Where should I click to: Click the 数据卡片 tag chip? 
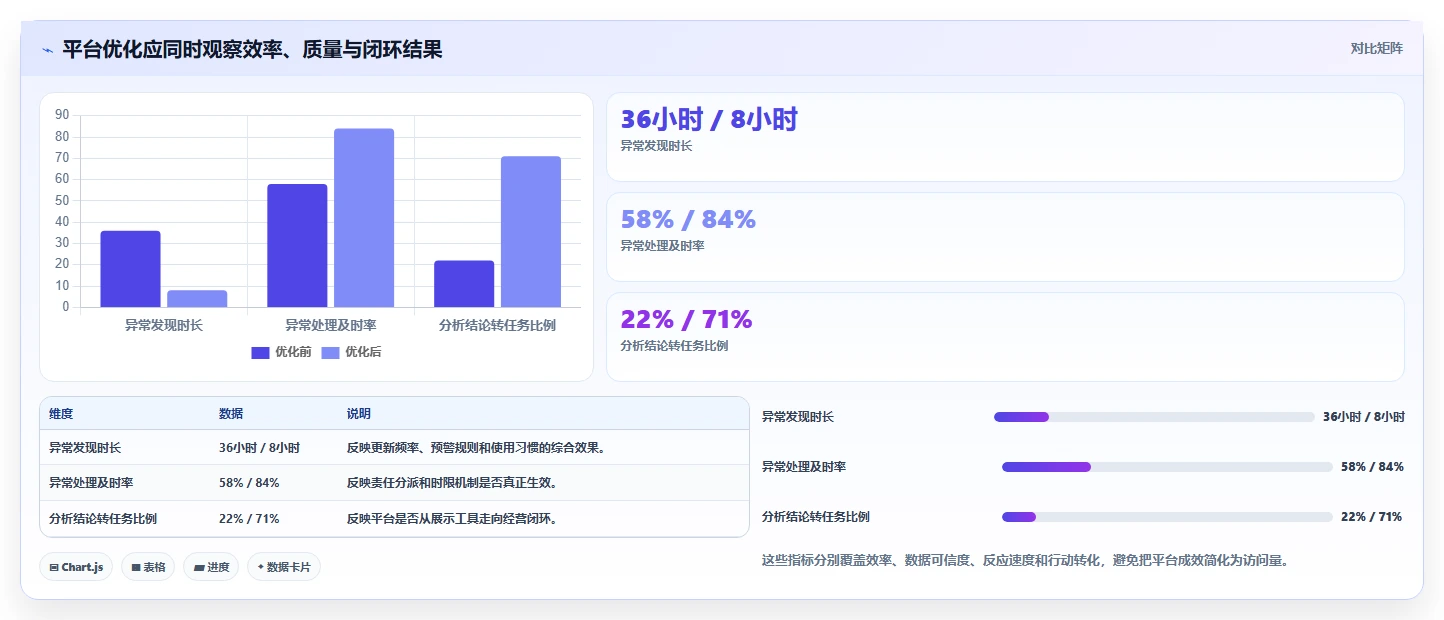[x=284, y=567]
